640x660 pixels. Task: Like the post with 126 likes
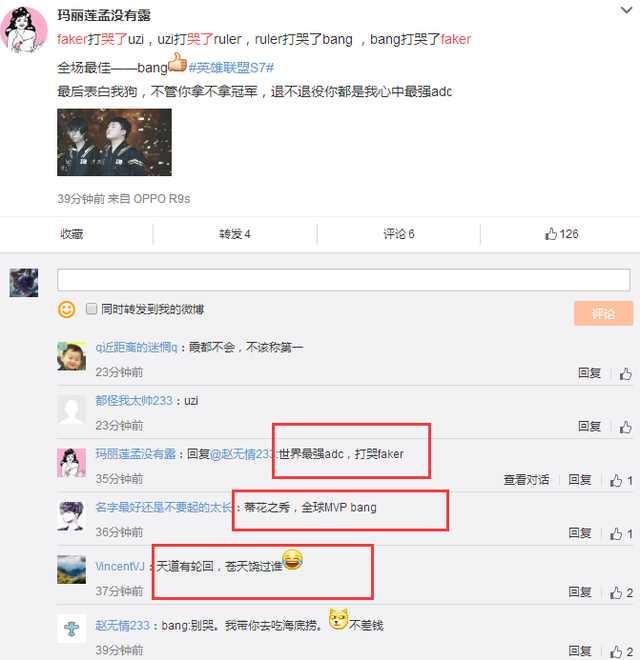561,234
